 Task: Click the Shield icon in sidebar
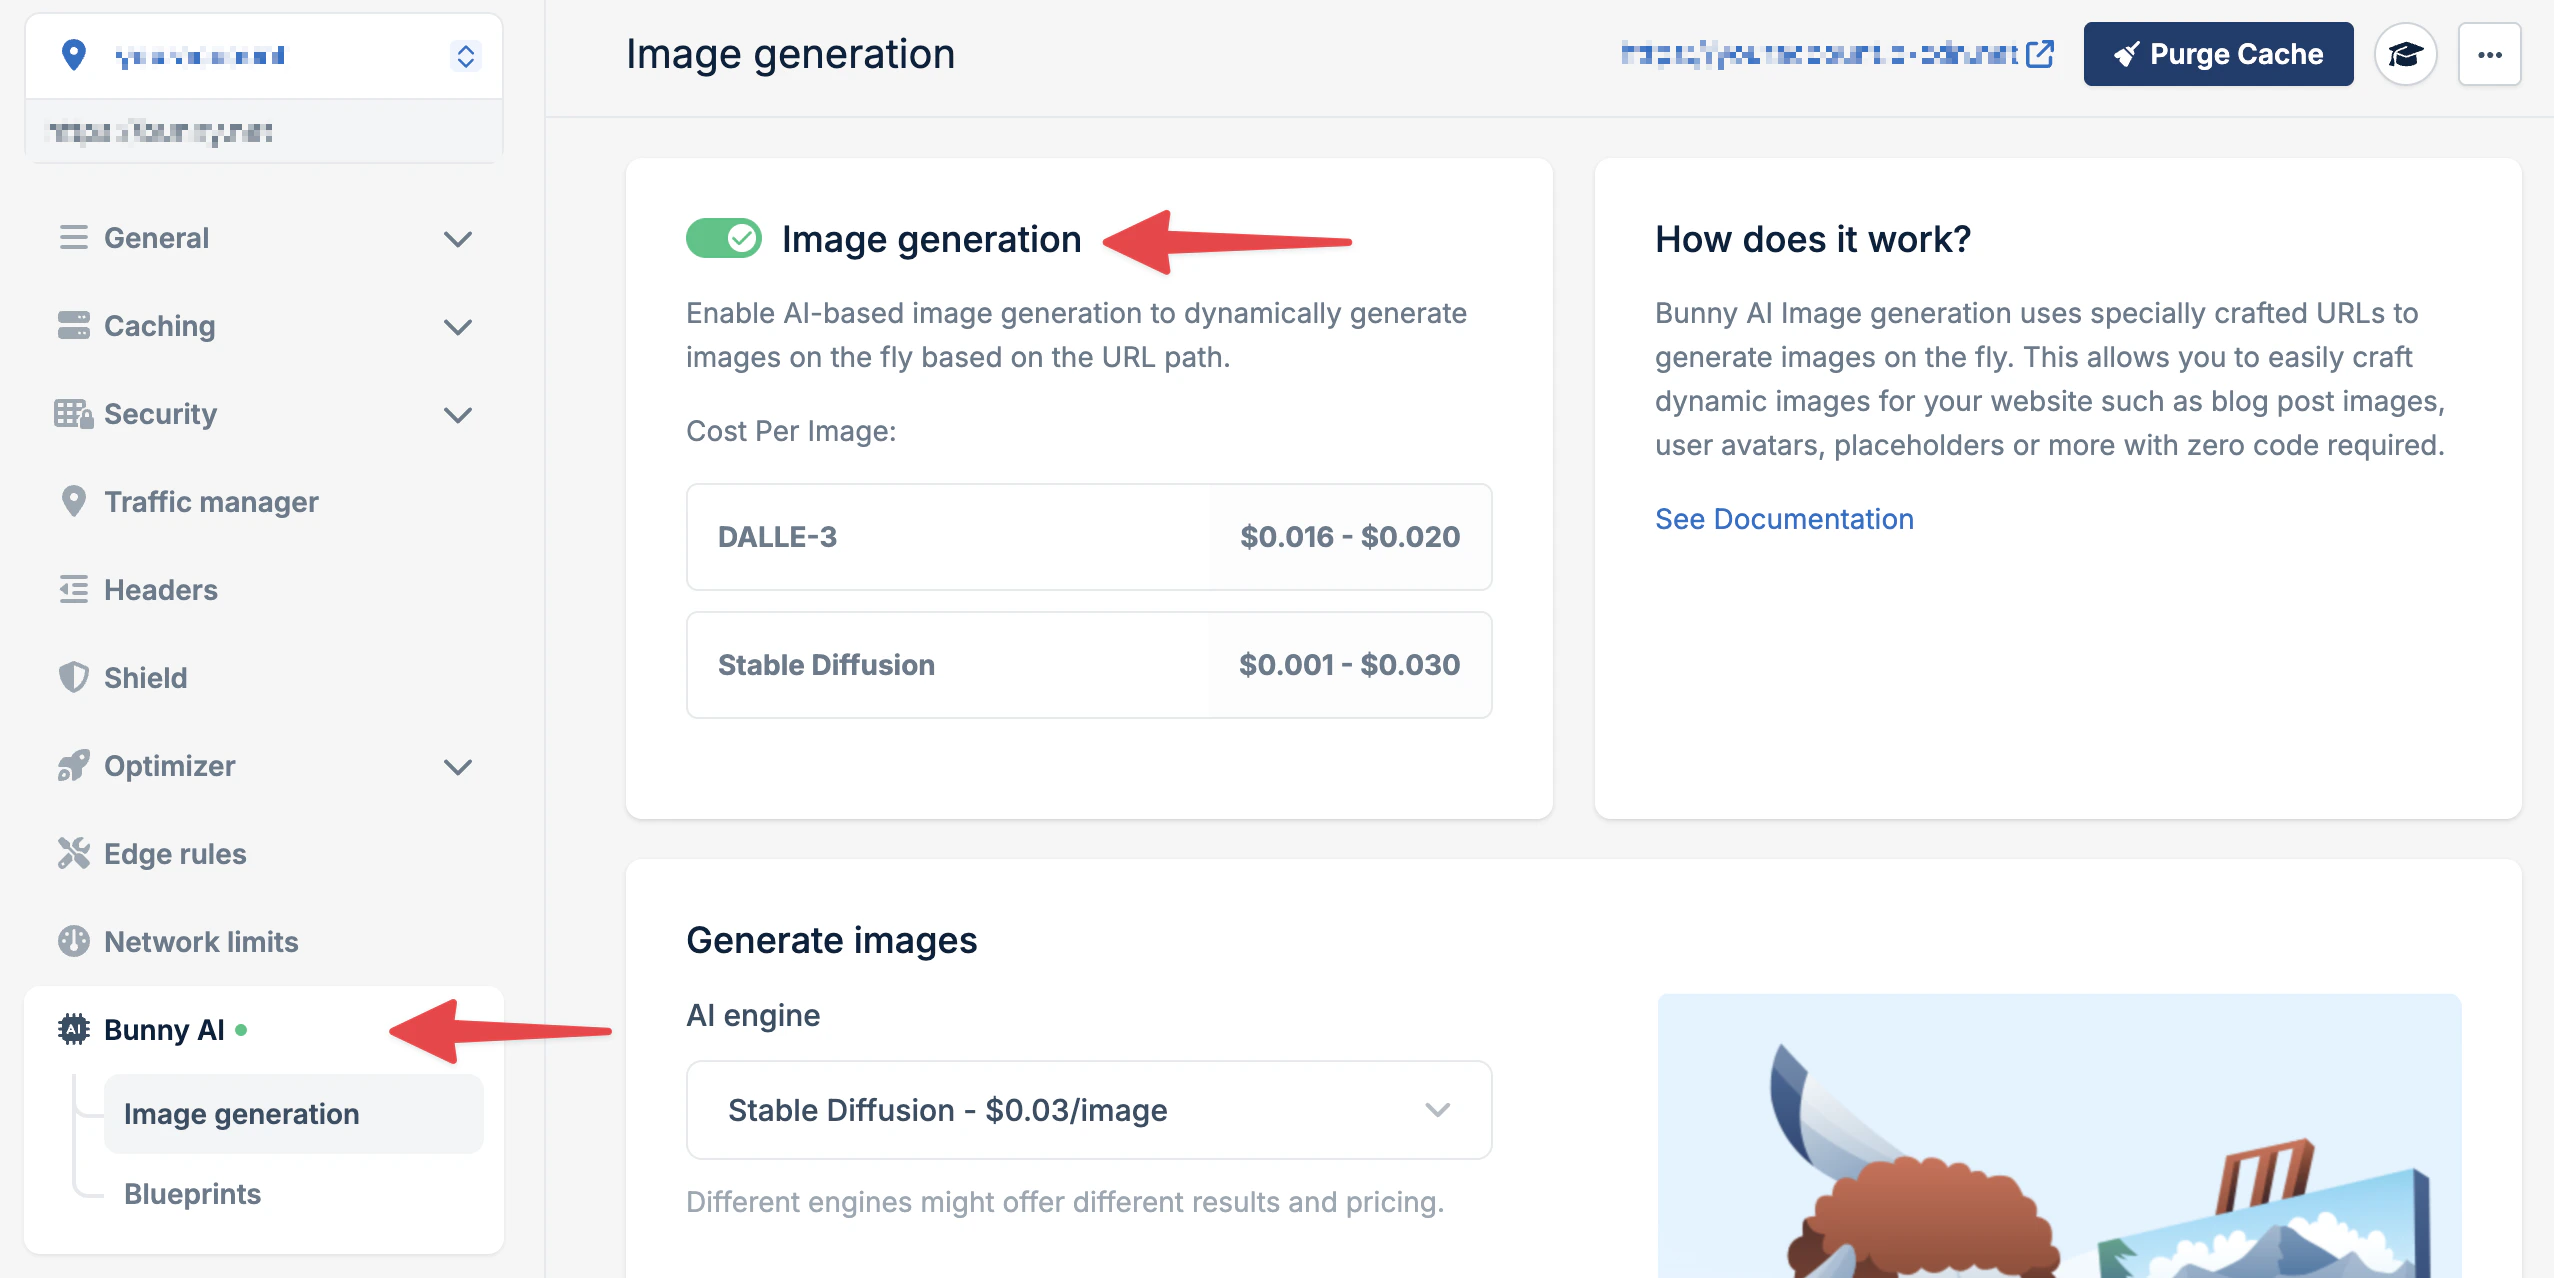click(73, 678)
